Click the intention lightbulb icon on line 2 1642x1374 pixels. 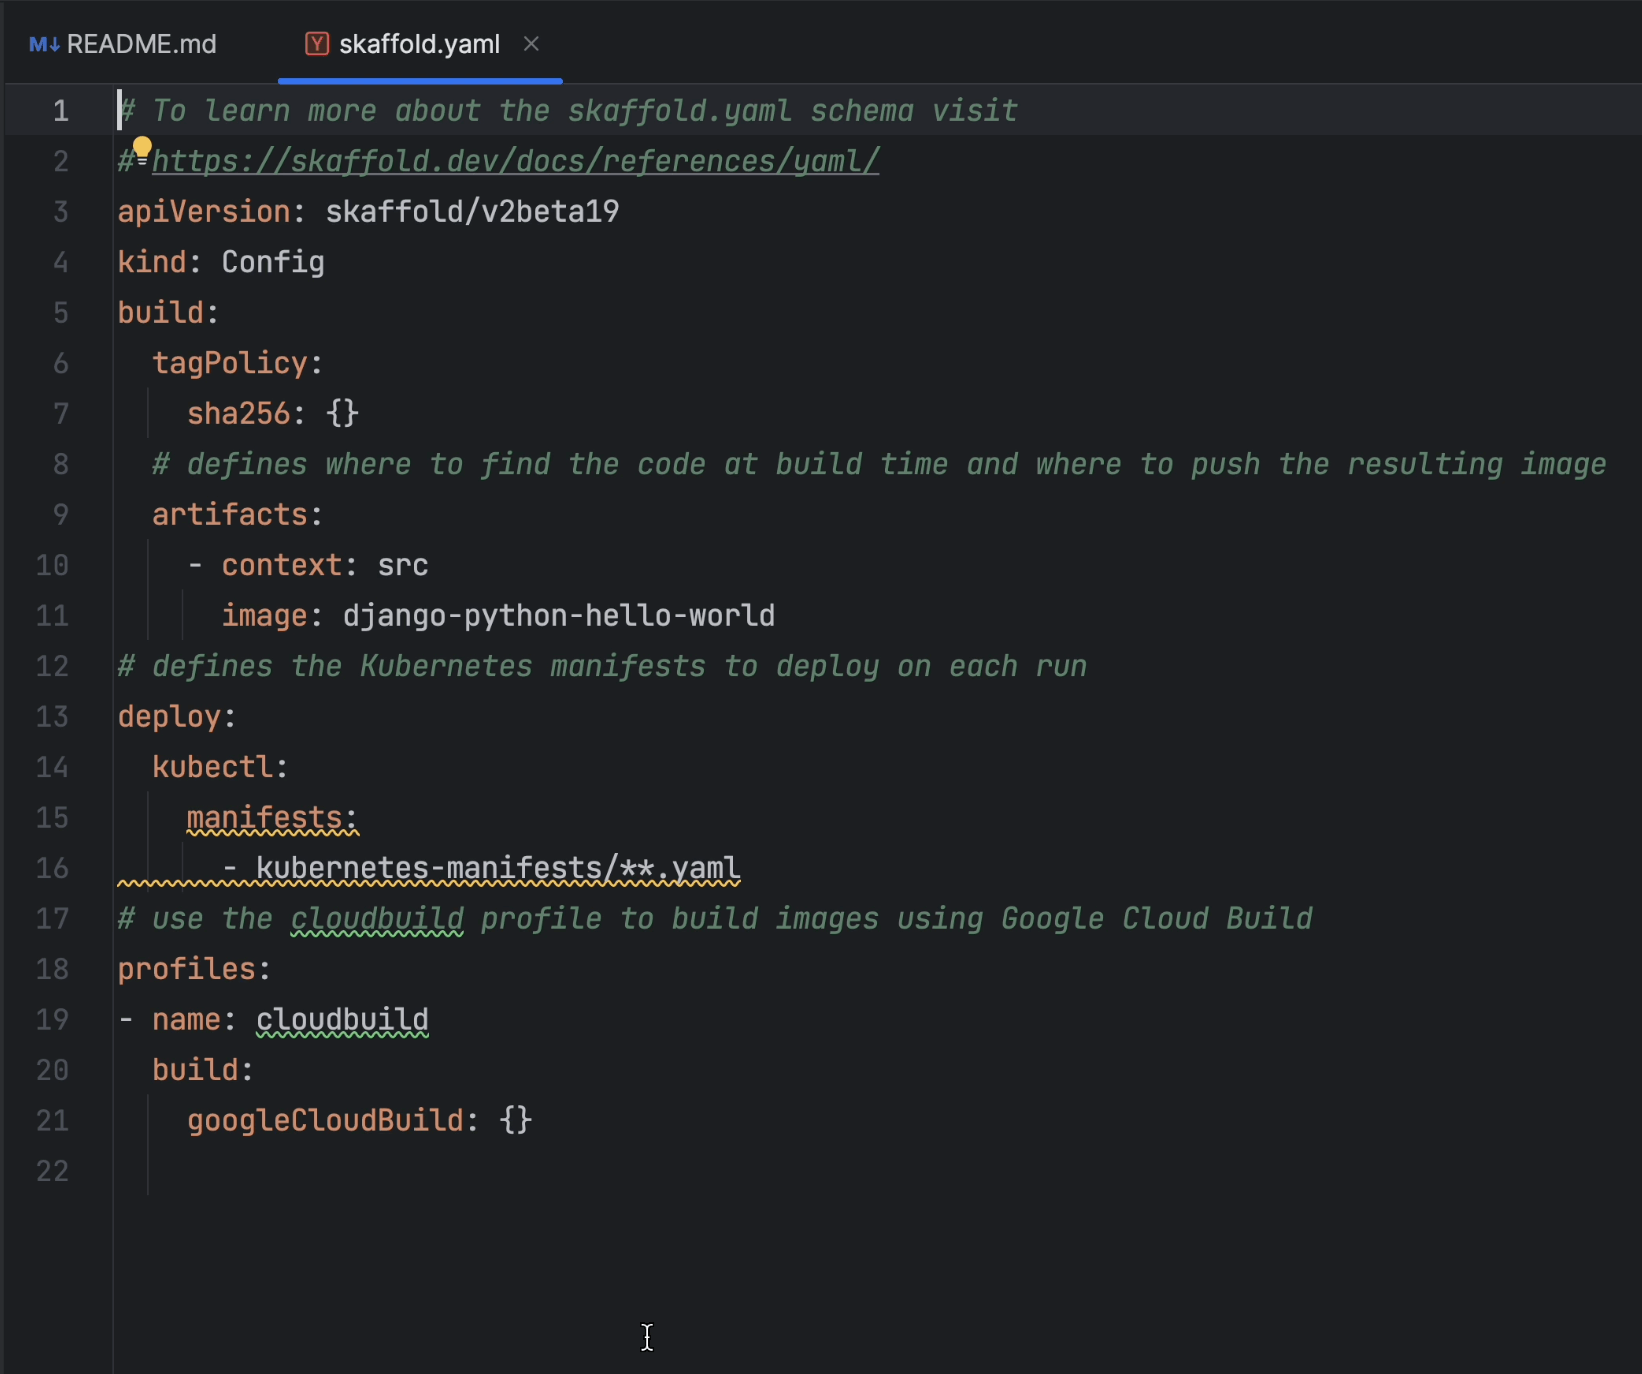142,148
